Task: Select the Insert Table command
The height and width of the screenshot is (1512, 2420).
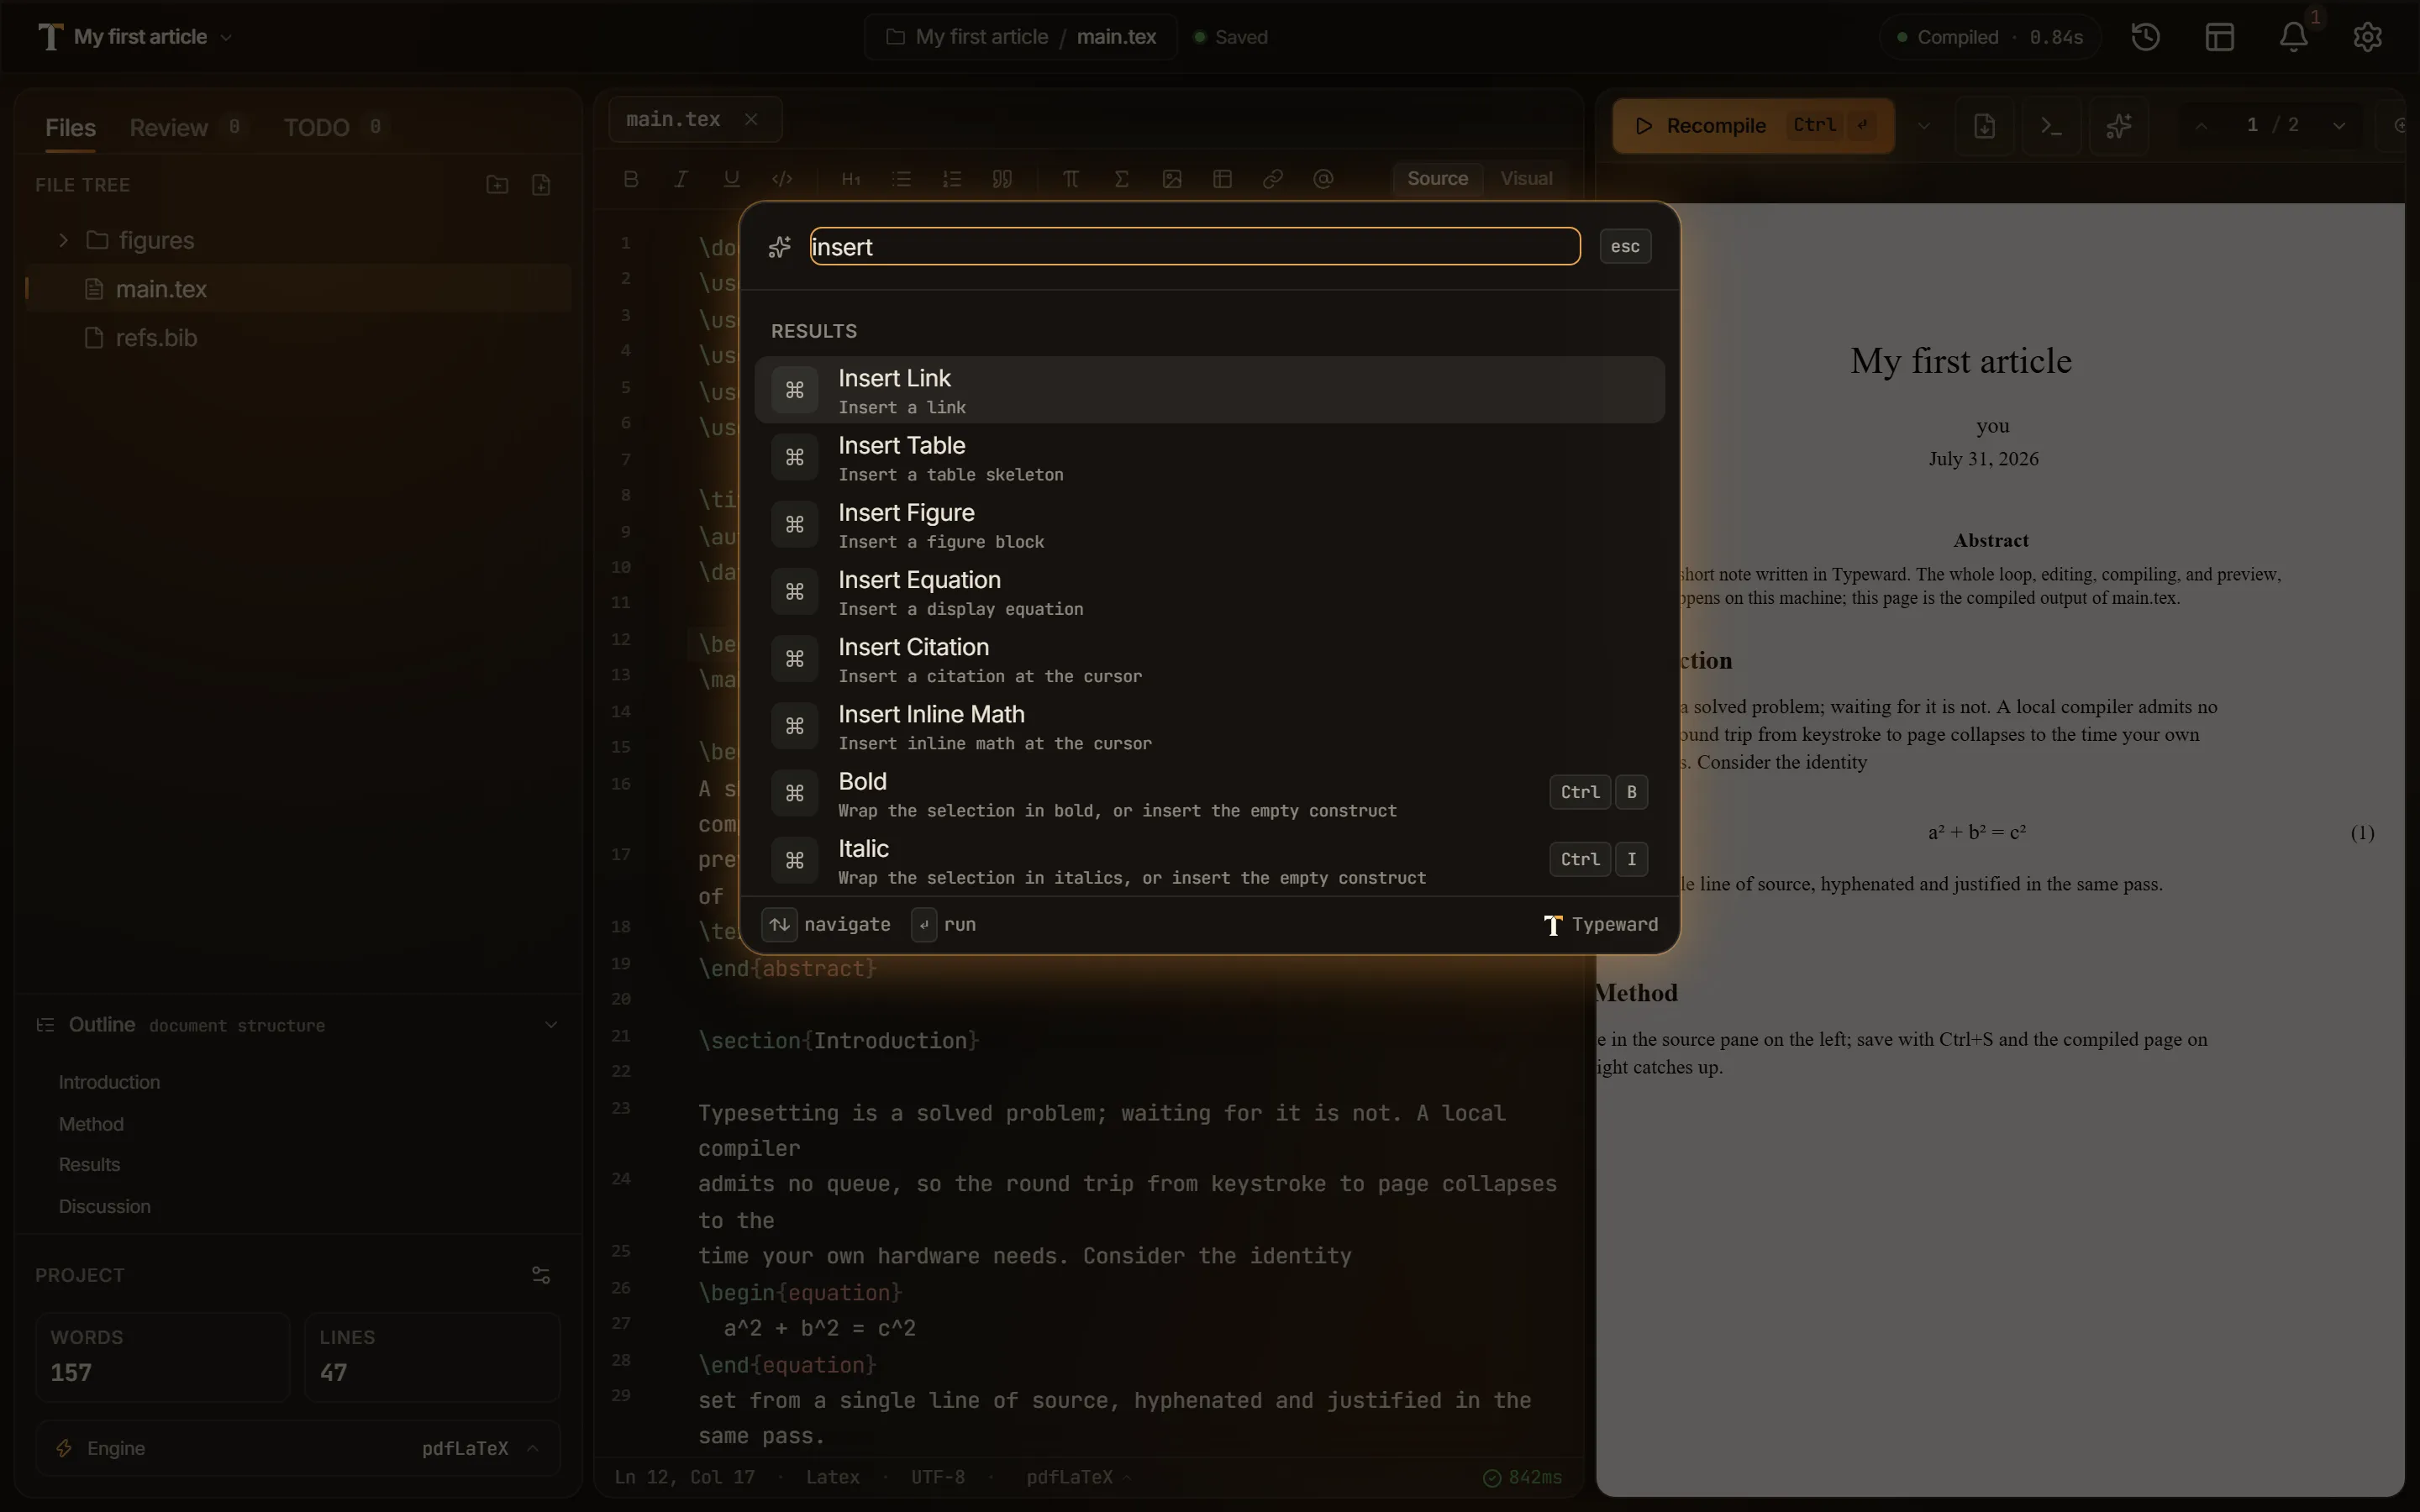Action: [1209, 457]
